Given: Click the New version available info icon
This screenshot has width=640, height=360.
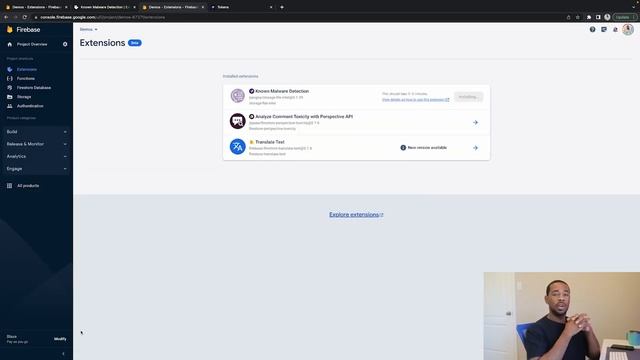Looking at the screenshot, I should click(x=403, y=148).
